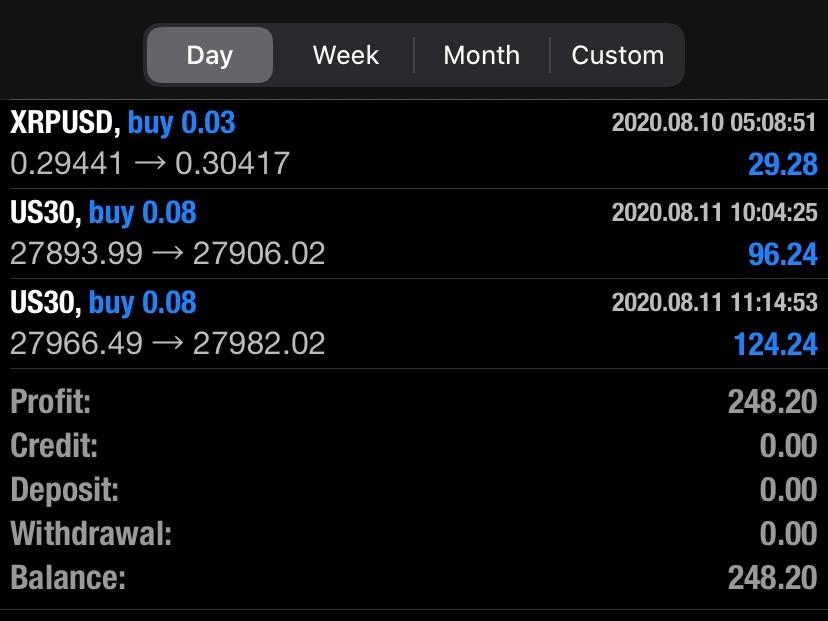Tap the 29.28 profit value
The width and height of the screenshot is (828, 621).
click(782, 164)
